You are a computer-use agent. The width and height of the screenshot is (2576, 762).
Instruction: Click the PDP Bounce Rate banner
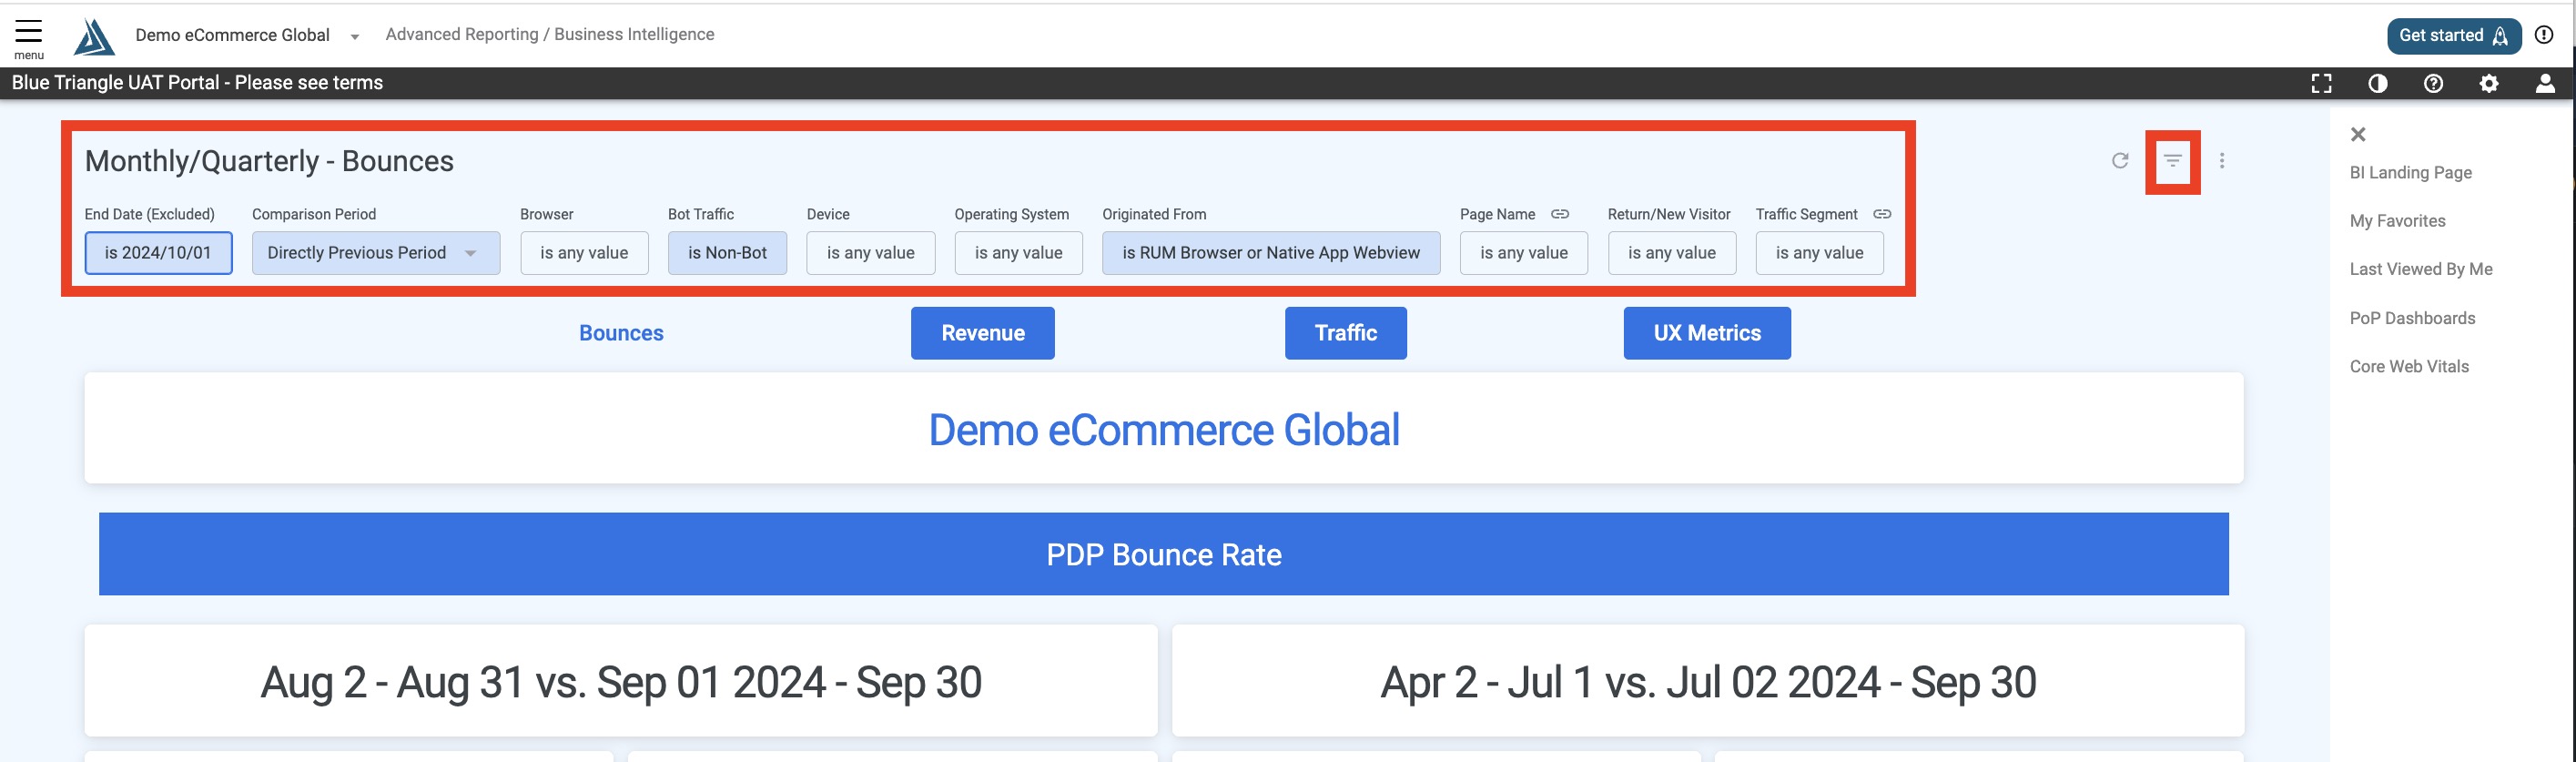[x=1163, y=554]
